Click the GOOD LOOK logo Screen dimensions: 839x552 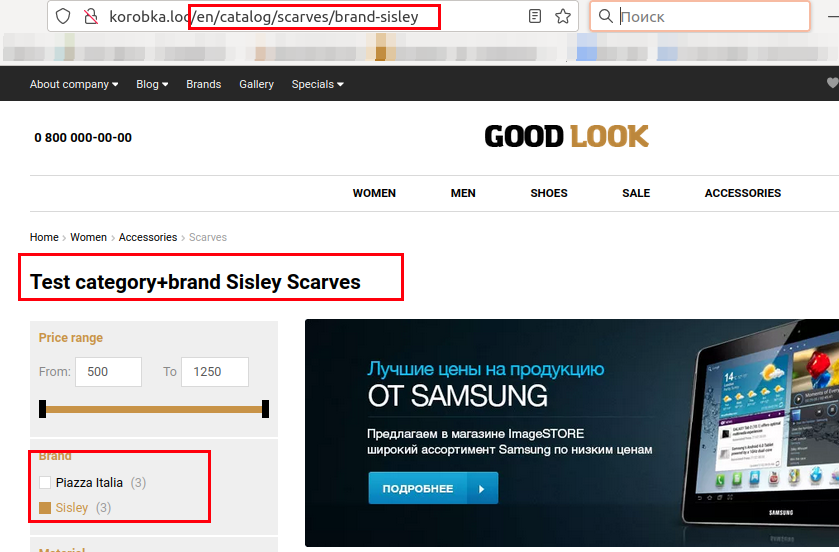567,136
